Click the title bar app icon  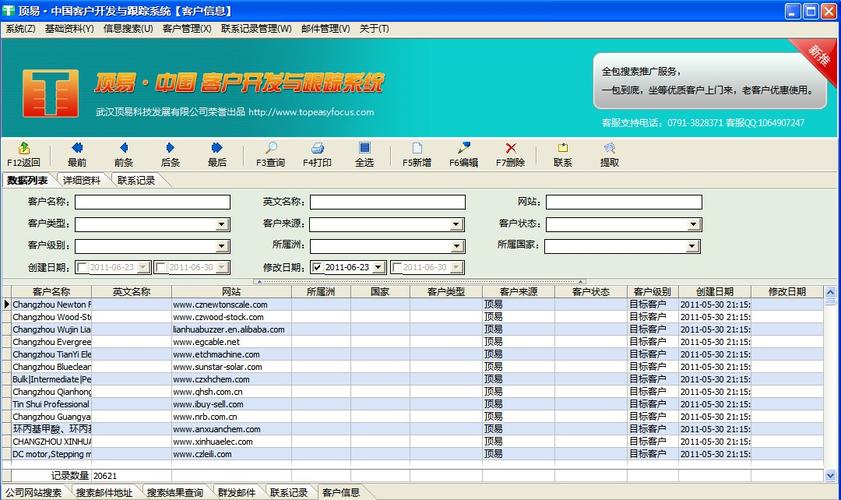pos(9,10)
